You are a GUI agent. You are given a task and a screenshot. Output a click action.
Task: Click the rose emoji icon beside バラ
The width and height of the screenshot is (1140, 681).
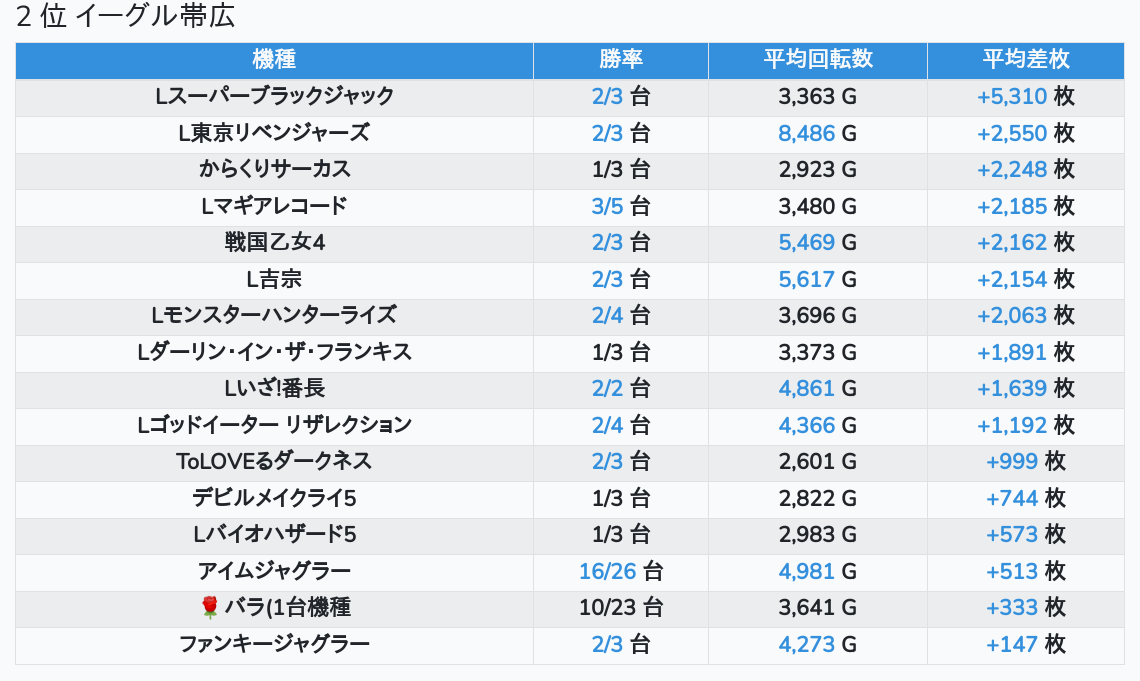[210, 607]
